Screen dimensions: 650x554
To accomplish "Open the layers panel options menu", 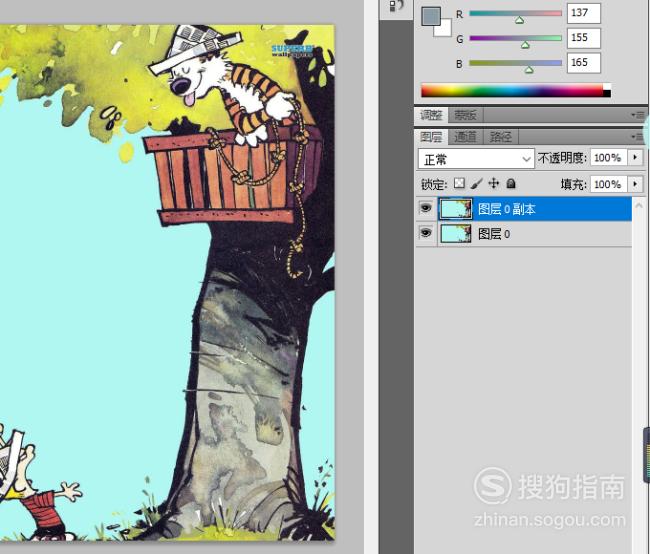I will coord(638,136).
